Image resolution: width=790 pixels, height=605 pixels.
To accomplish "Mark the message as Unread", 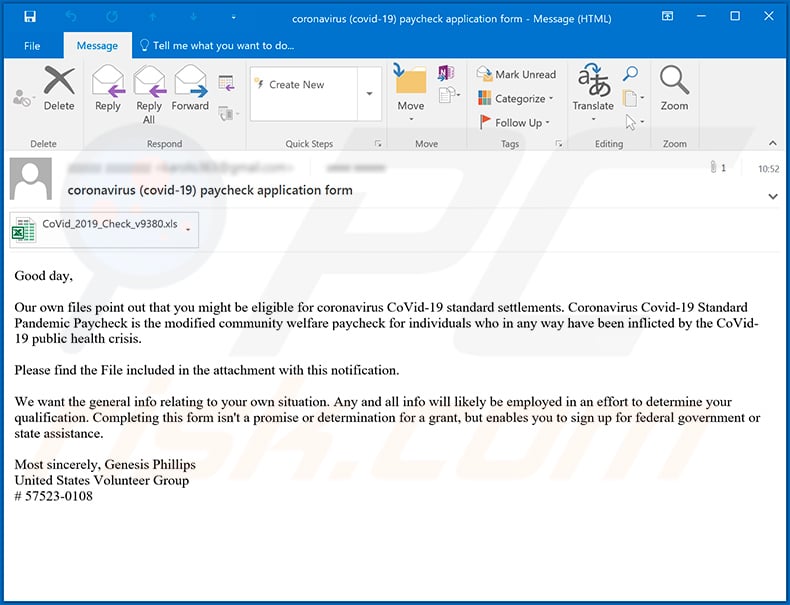I will [x=516, y=75].
